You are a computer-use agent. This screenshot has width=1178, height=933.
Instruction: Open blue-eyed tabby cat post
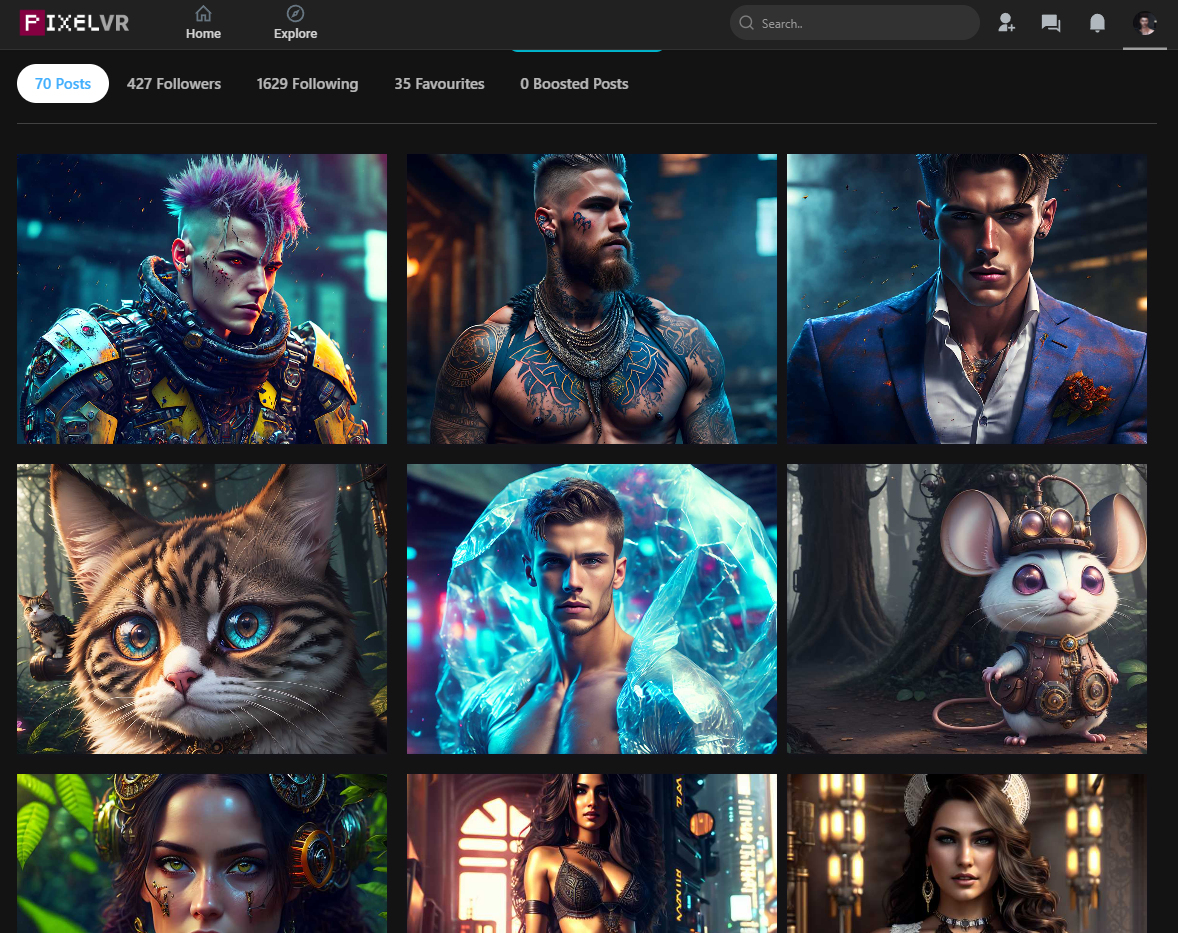(202, 608)
